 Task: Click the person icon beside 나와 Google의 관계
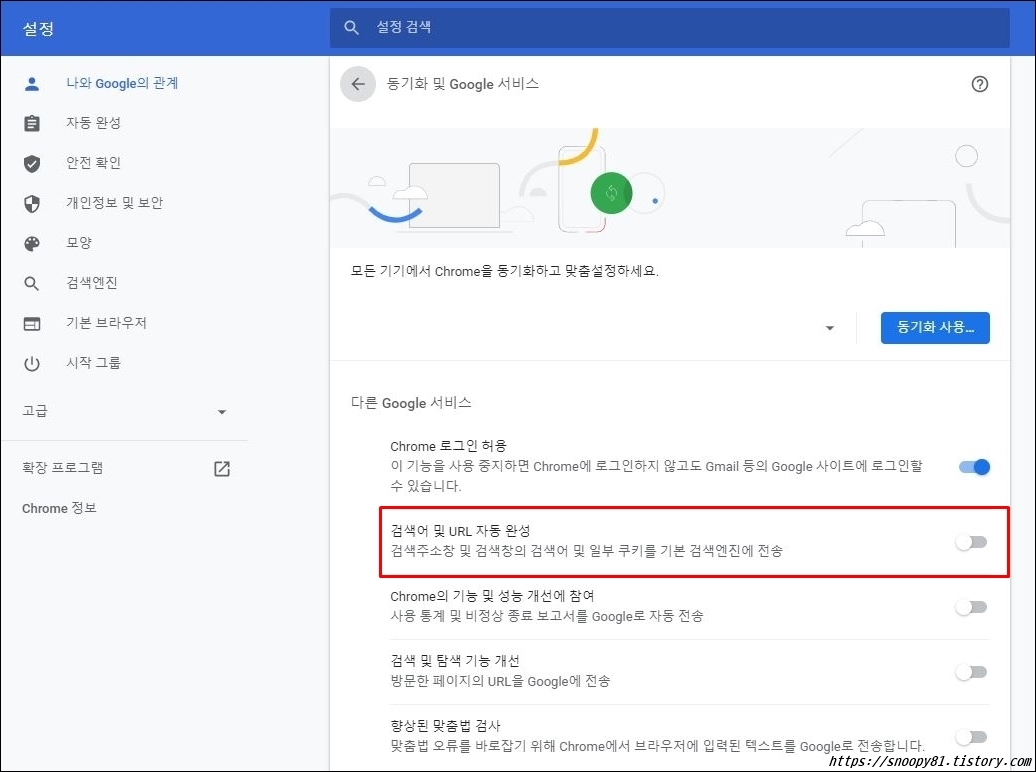click(x=32, y=84)
